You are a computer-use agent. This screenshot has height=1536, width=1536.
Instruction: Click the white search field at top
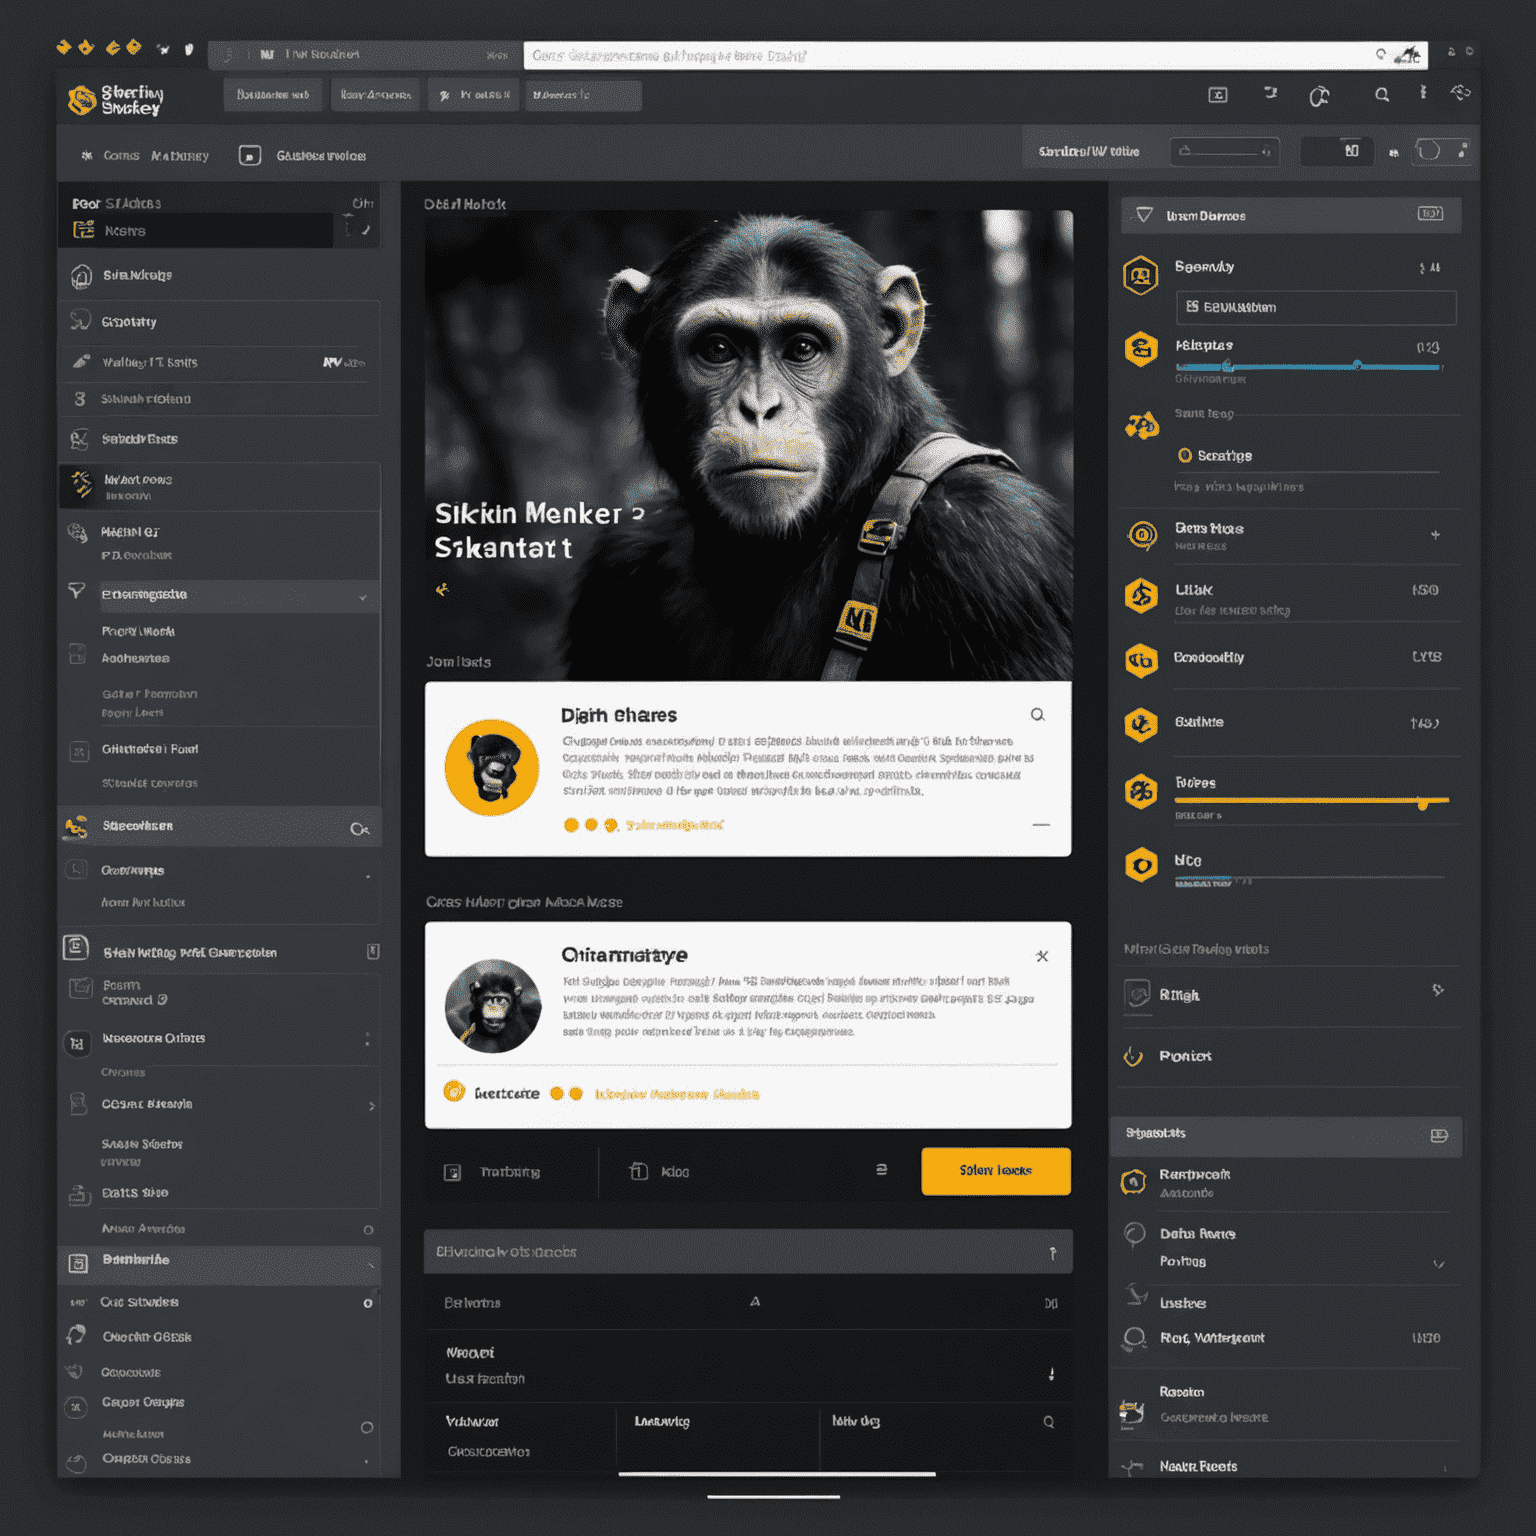[x=975, y=55]
